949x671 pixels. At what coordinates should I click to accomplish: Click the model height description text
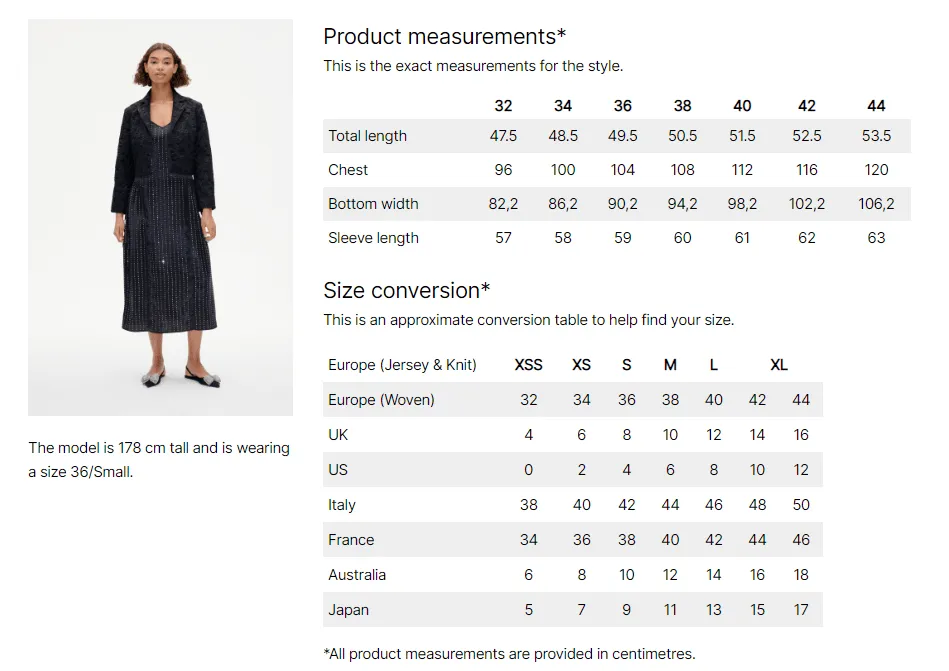[159, 460]
